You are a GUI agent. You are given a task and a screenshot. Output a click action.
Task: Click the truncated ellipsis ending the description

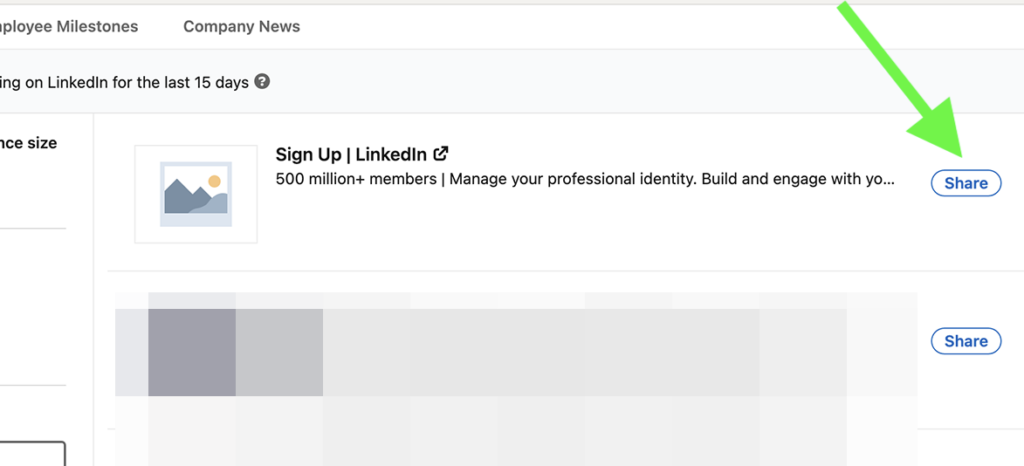[889, 179]
